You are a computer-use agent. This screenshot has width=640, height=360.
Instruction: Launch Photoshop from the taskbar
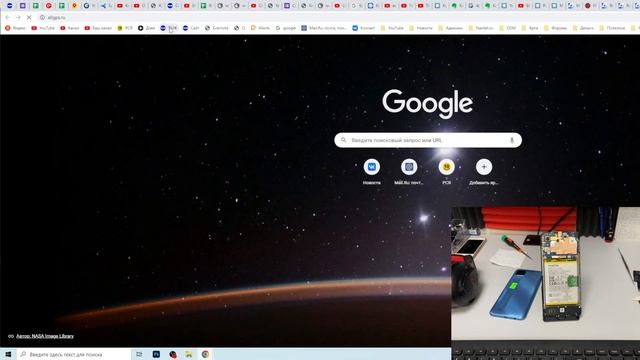click(156, 354)
